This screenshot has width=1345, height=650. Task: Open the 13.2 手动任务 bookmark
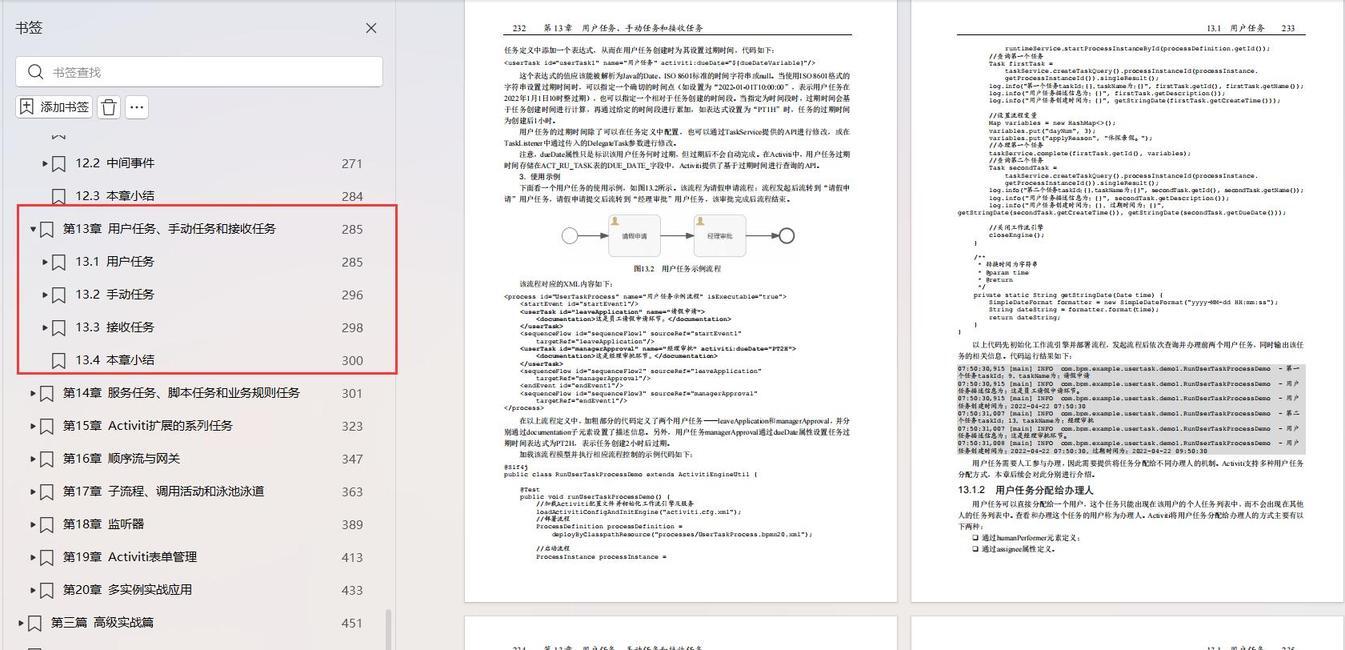pyautogui.click(x=115, y=295)
